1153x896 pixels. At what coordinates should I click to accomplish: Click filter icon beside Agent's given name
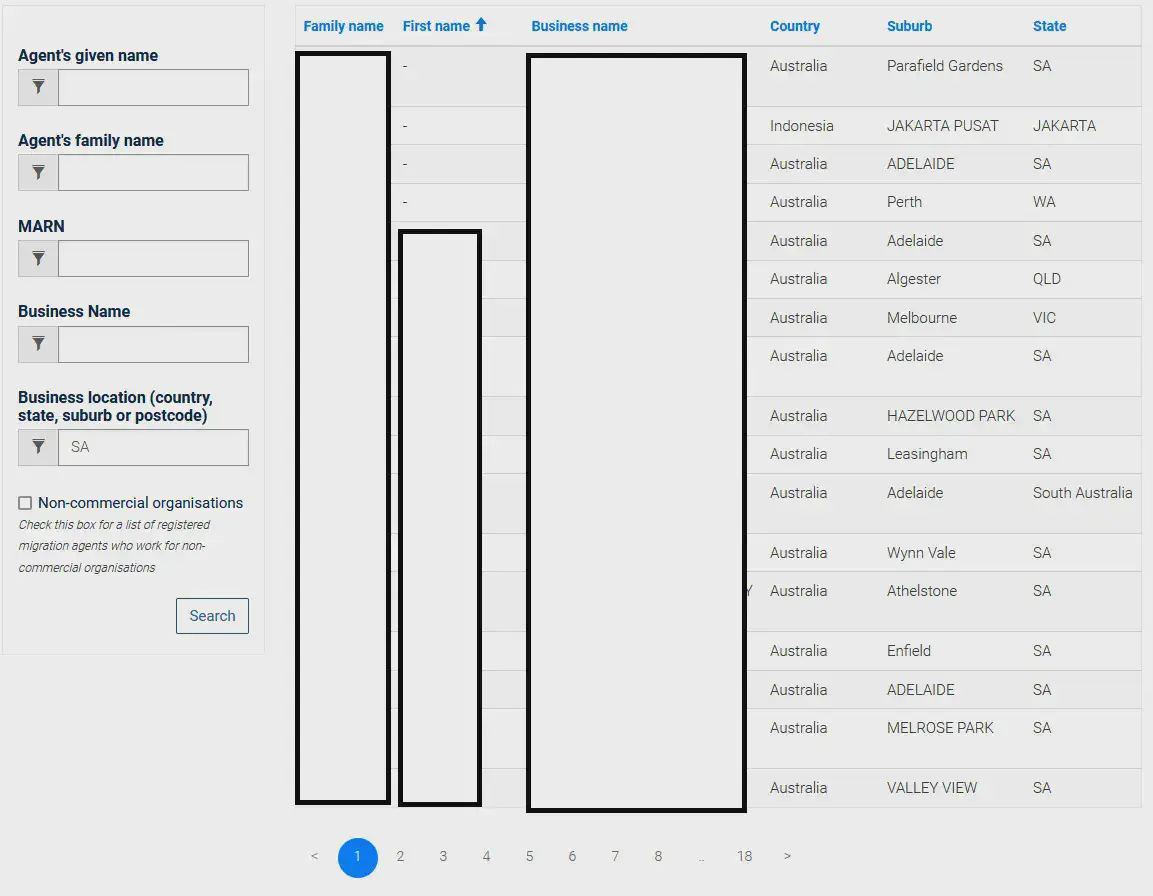pyautogui.click(x=38, y=88)
